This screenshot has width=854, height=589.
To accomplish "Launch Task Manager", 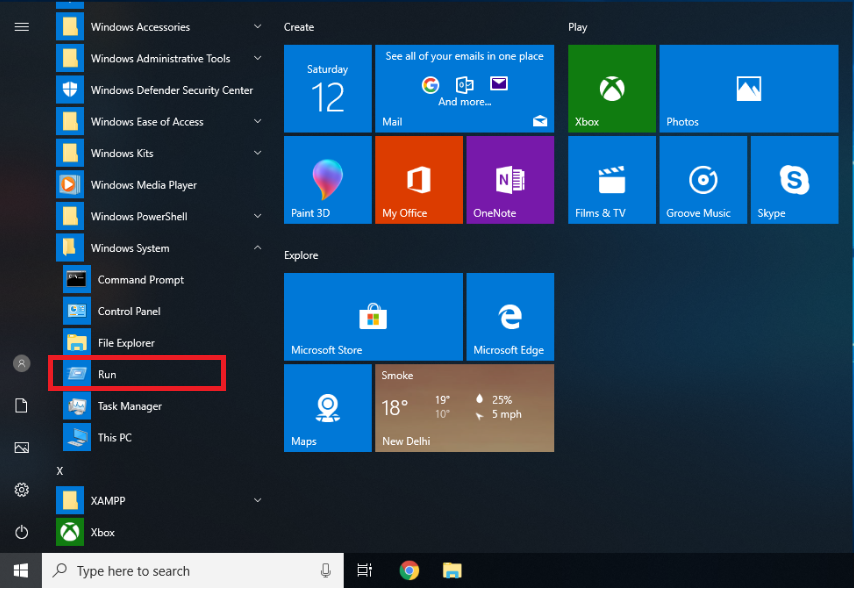I will point(159,406).
